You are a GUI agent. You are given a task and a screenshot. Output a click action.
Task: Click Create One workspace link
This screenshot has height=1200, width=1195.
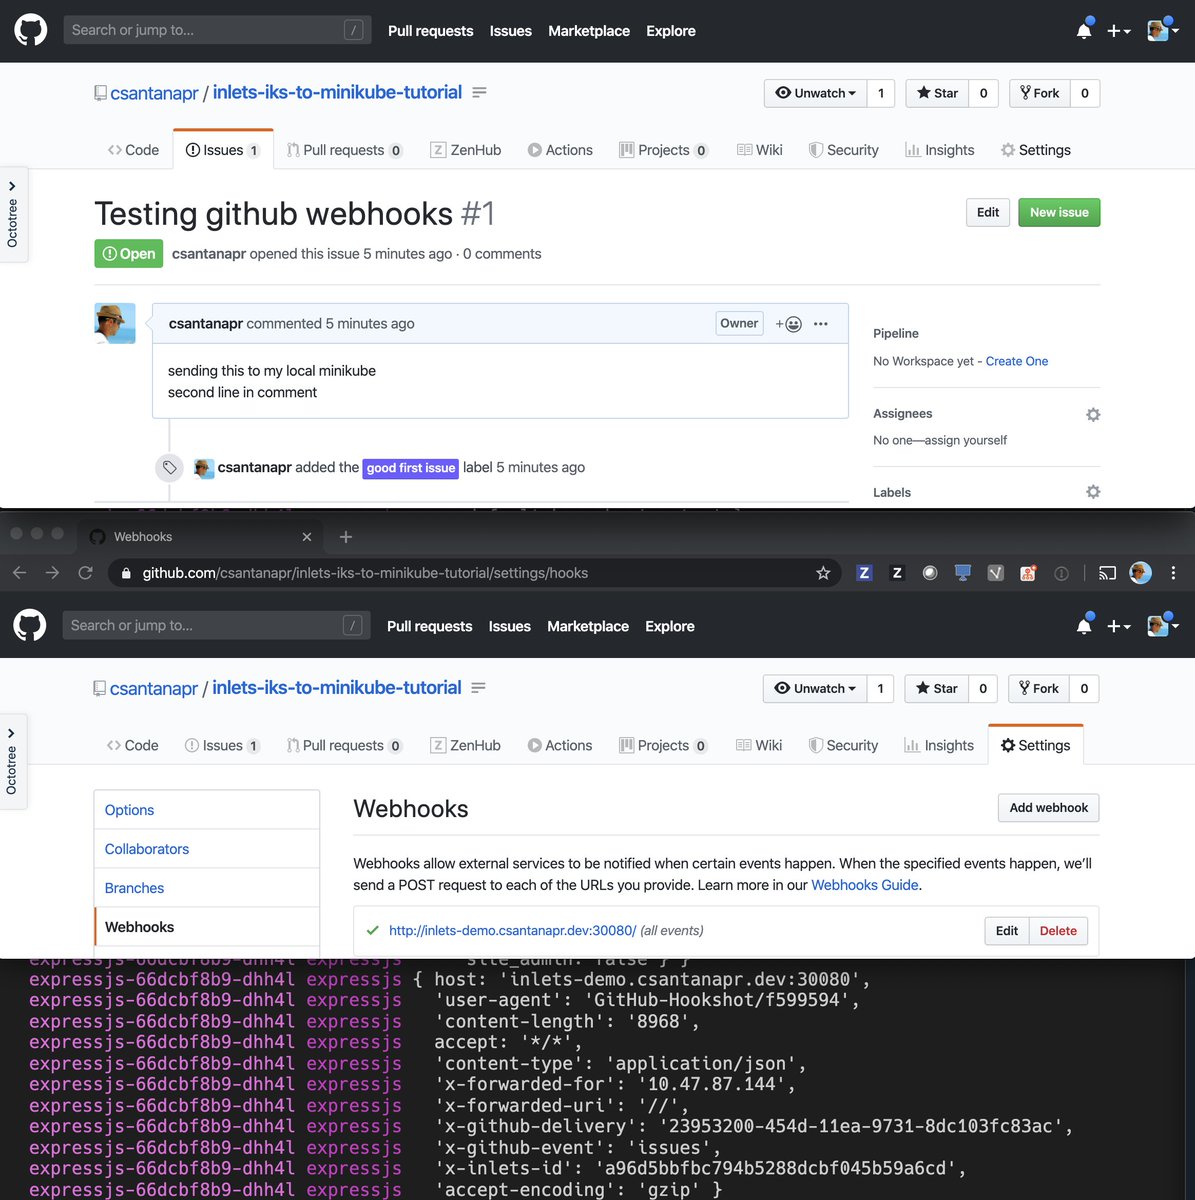tap(1017, 361)
